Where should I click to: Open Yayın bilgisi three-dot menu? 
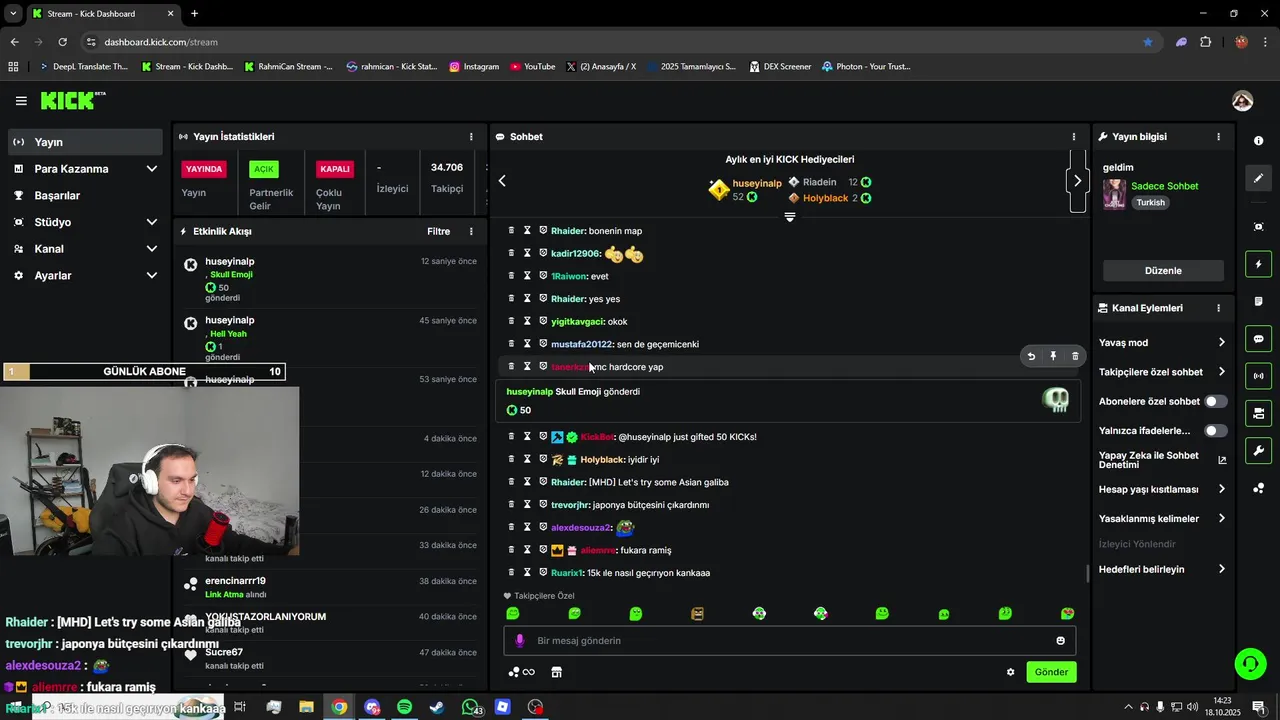(1218, 137)
